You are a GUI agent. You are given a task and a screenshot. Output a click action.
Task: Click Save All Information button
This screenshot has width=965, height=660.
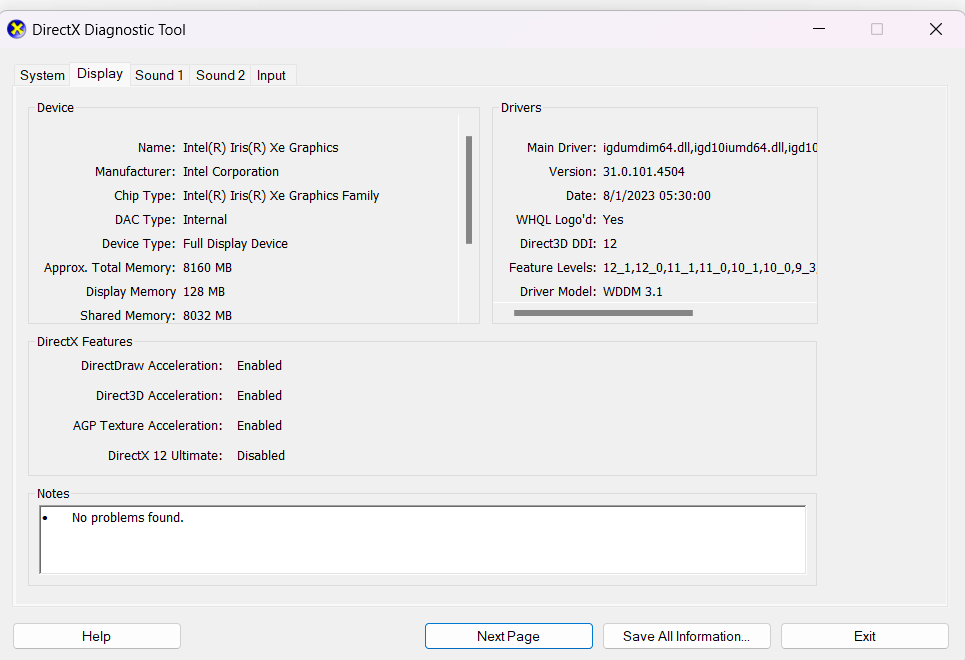[x=686, y=636]
